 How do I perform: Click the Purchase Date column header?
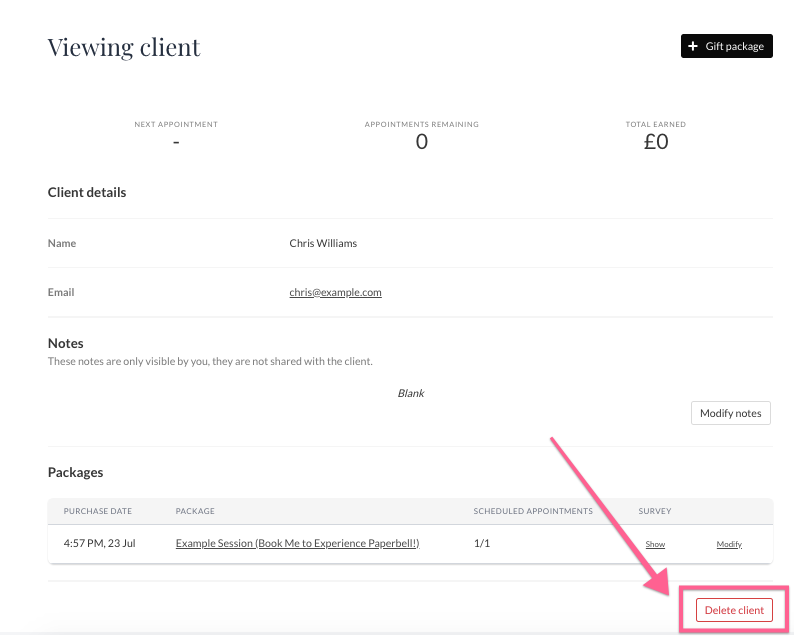pos(98,511)
